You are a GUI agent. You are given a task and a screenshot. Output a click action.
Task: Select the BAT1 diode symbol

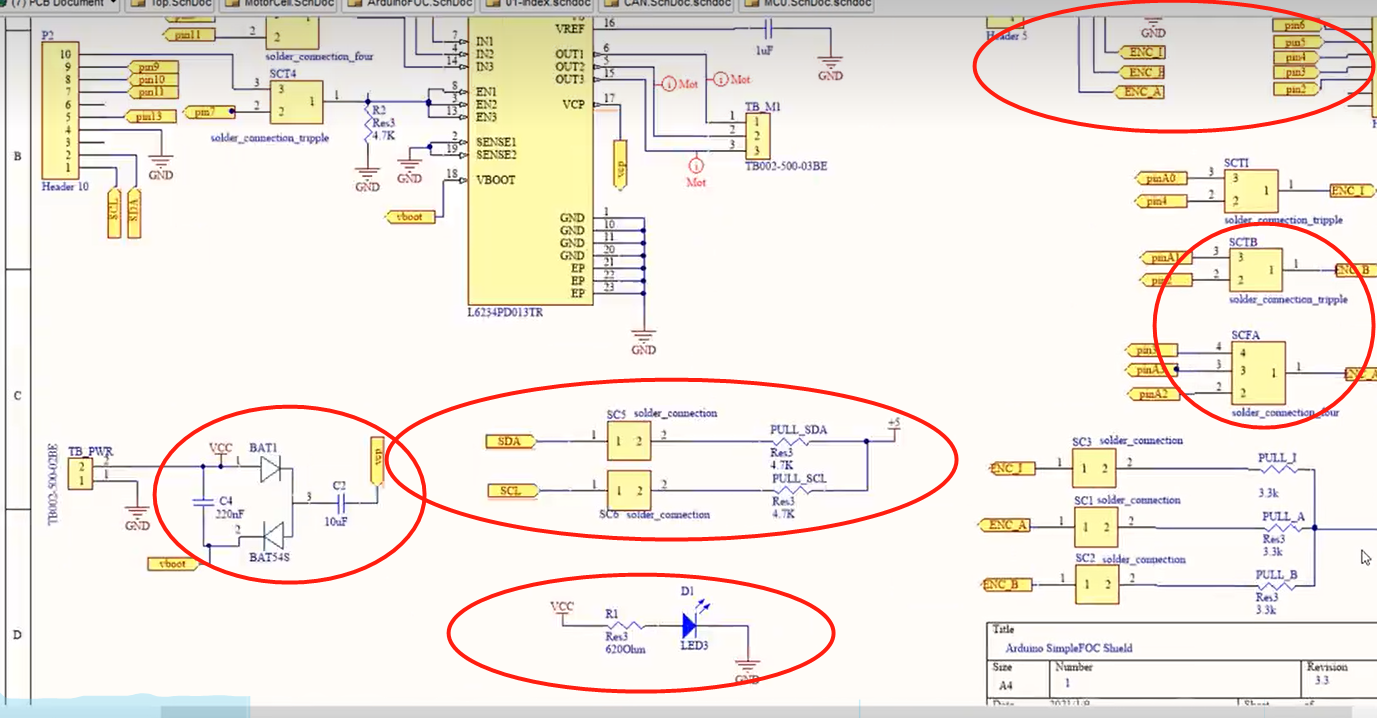pos(268,469)
